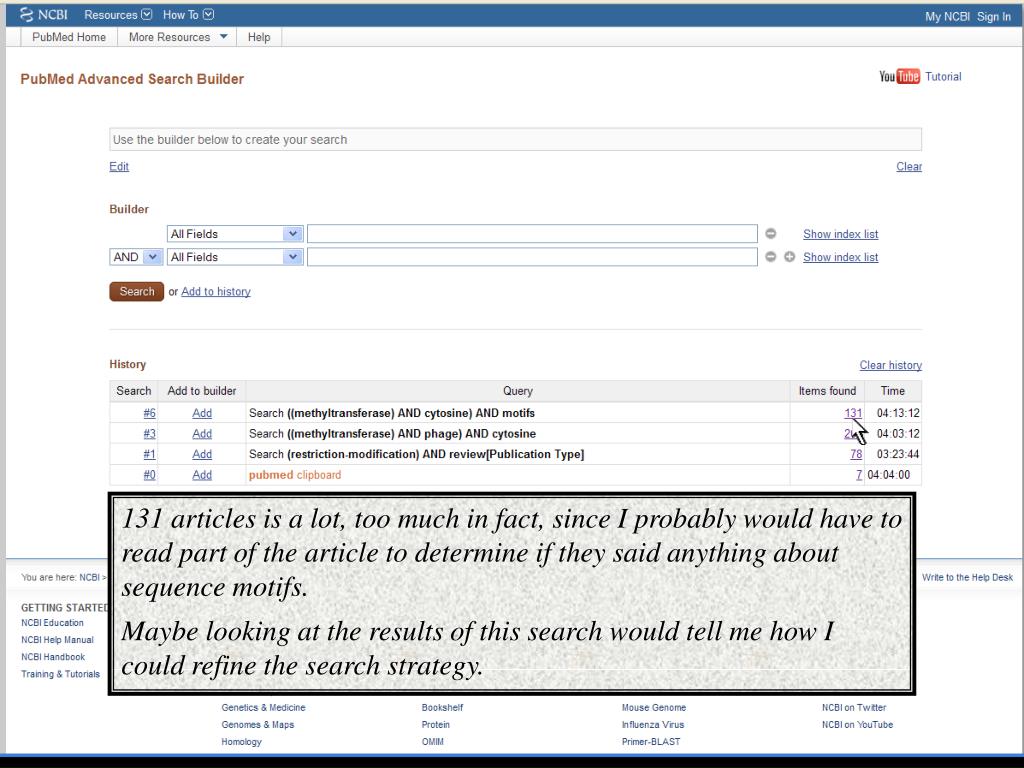Click the Time column header
This screenshot has width=1024, height=768.
(892, 391)
